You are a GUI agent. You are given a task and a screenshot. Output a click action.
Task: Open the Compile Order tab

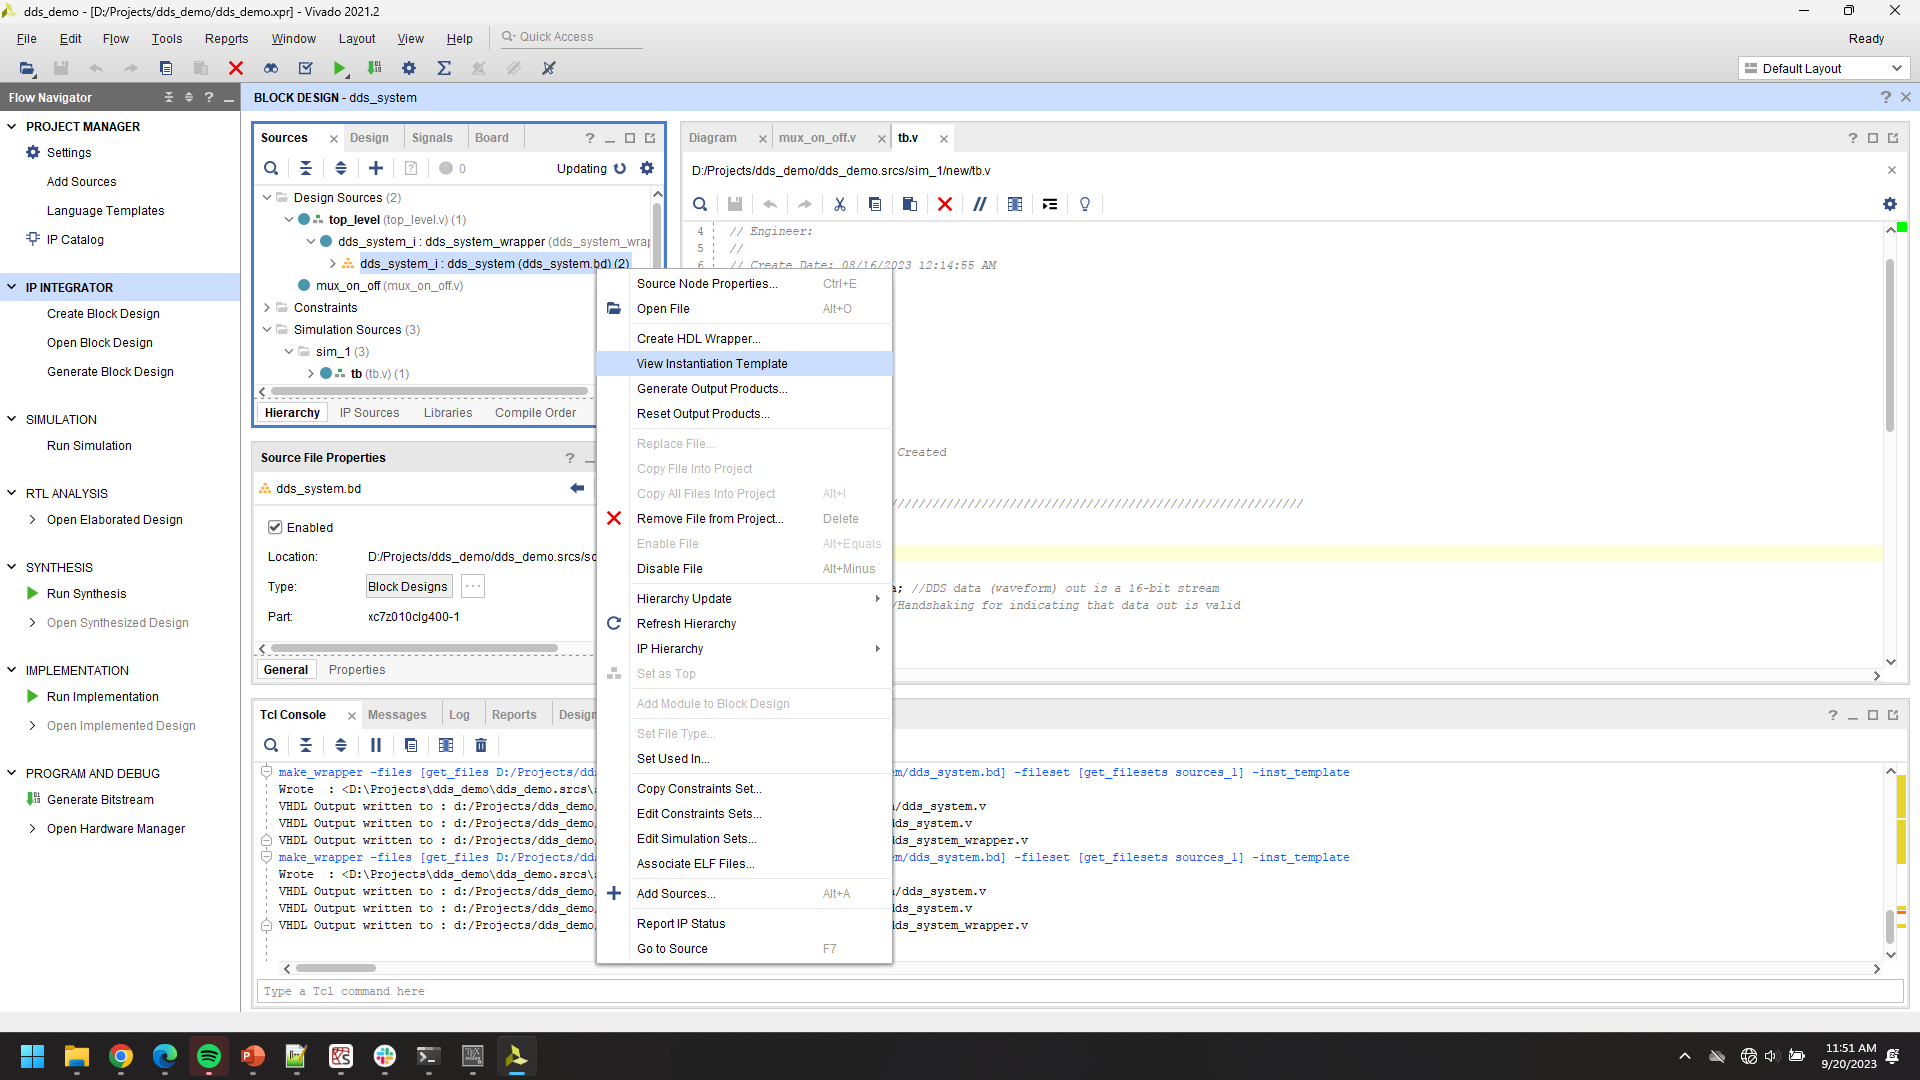coord(535,413)
